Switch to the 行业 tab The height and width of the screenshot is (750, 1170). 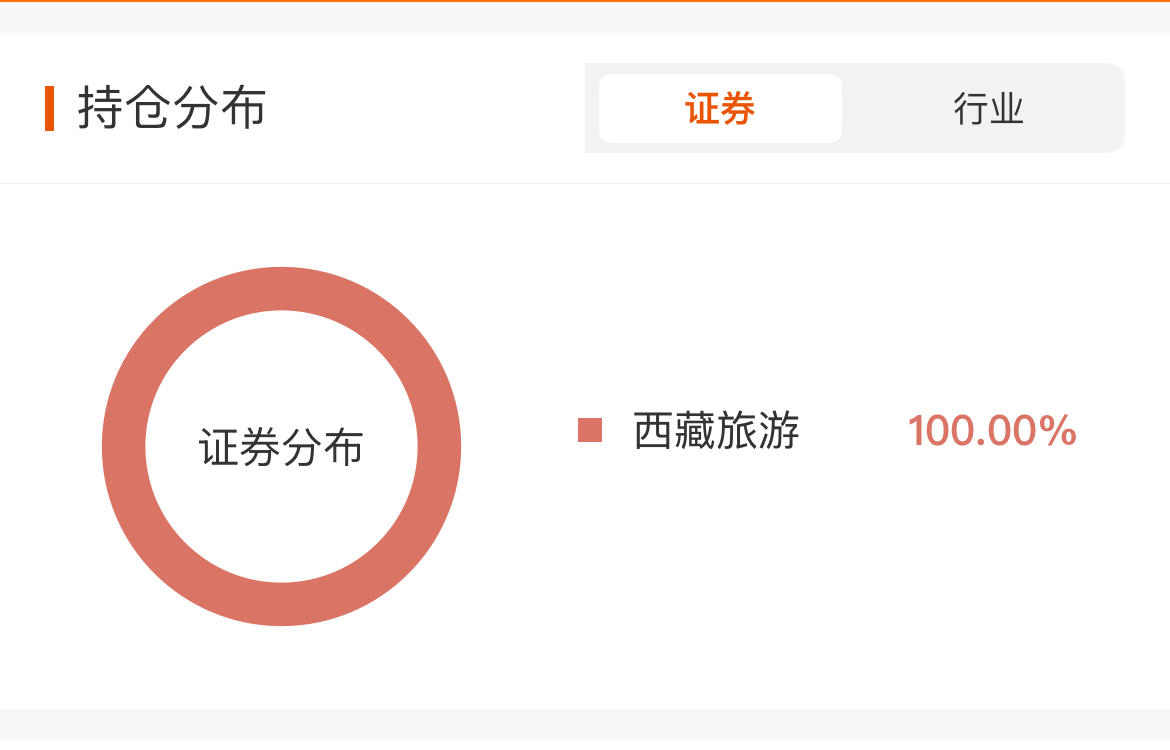(988, 108)
